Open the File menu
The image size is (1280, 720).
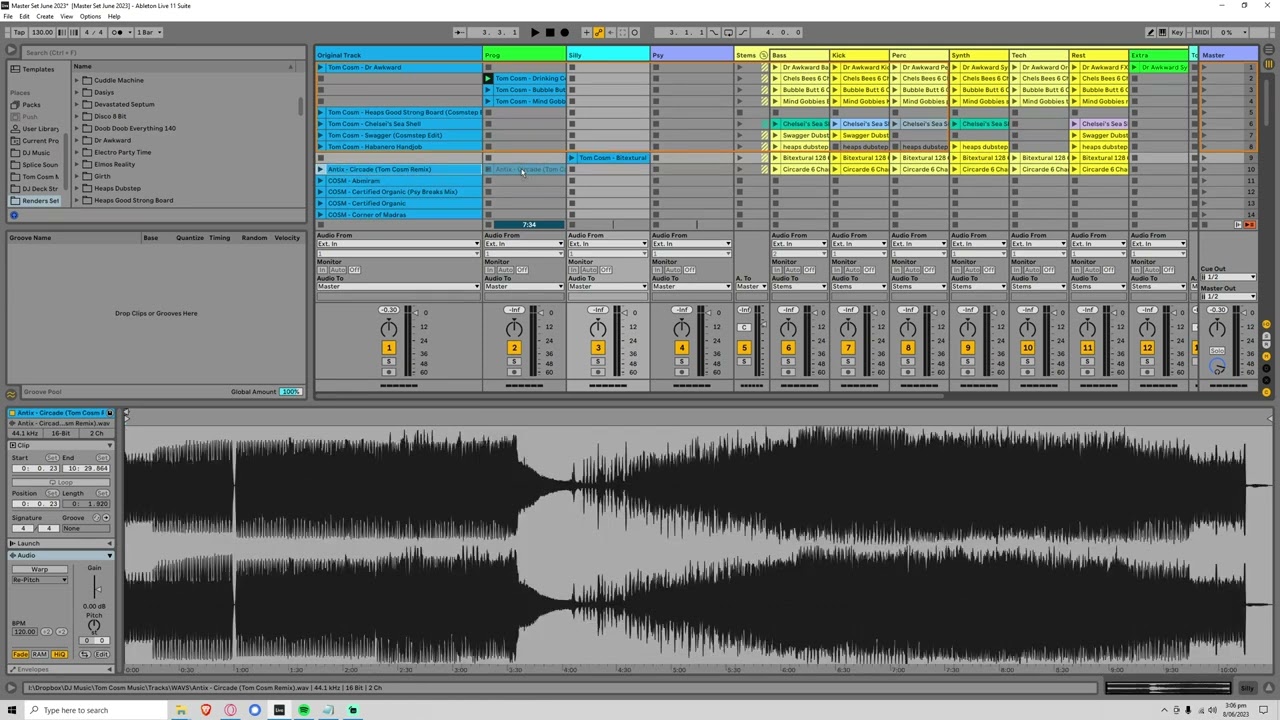point(8,16)
